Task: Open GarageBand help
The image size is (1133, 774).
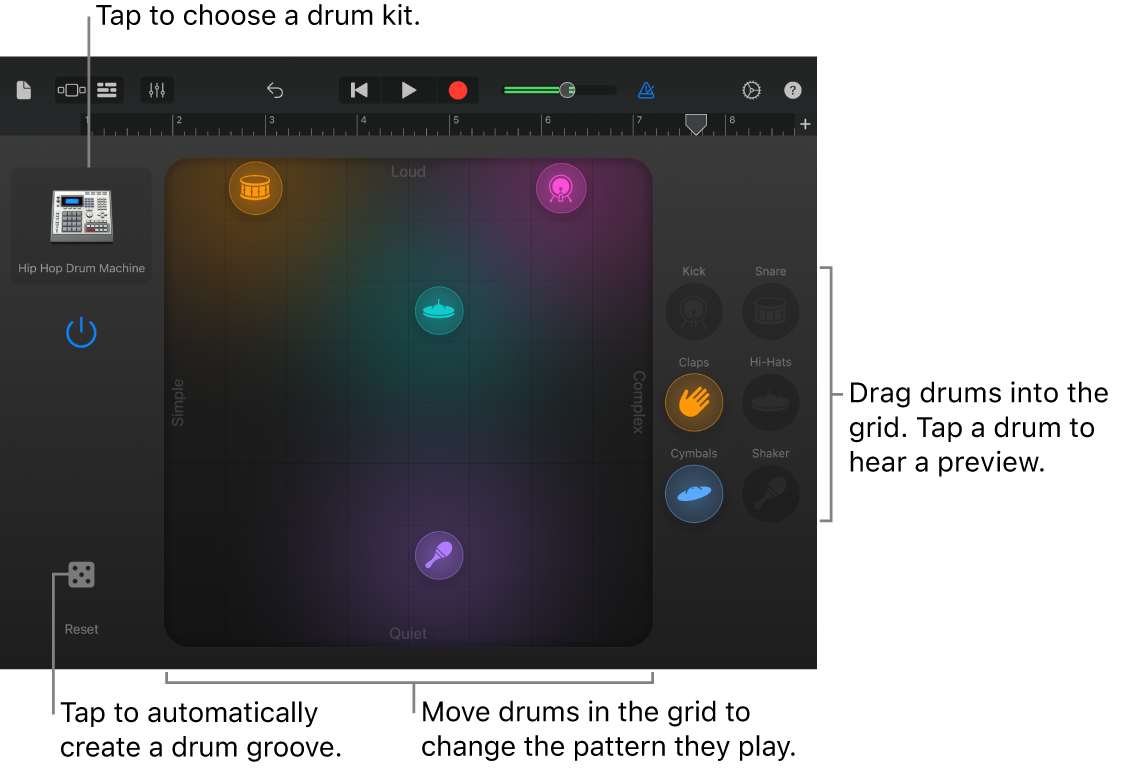Action: click(x=792, y=90)
